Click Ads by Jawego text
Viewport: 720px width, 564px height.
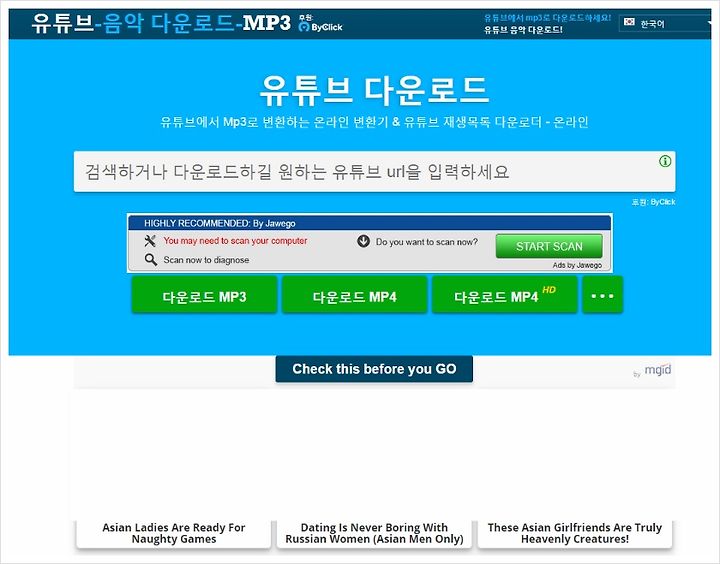[x=577, y=265]
